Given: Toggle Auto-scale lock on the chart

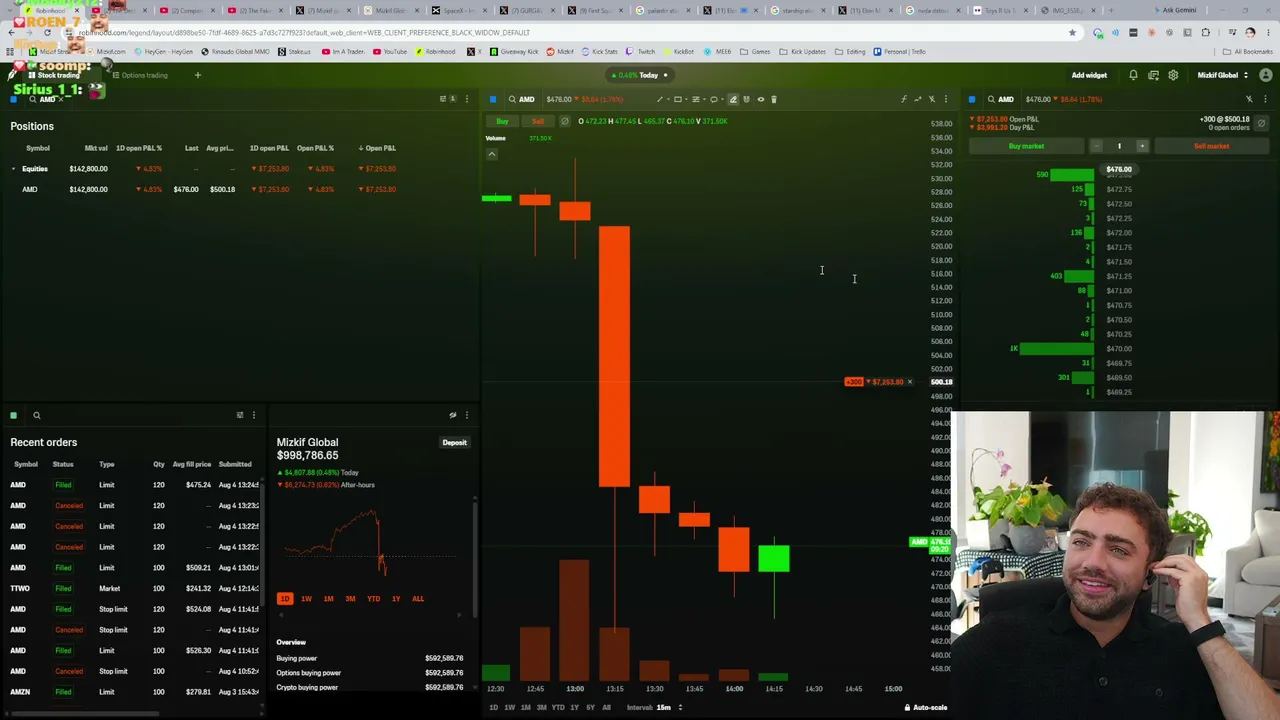Looking at the screenshot, I should pyautogui.click(x=926, y=707).
